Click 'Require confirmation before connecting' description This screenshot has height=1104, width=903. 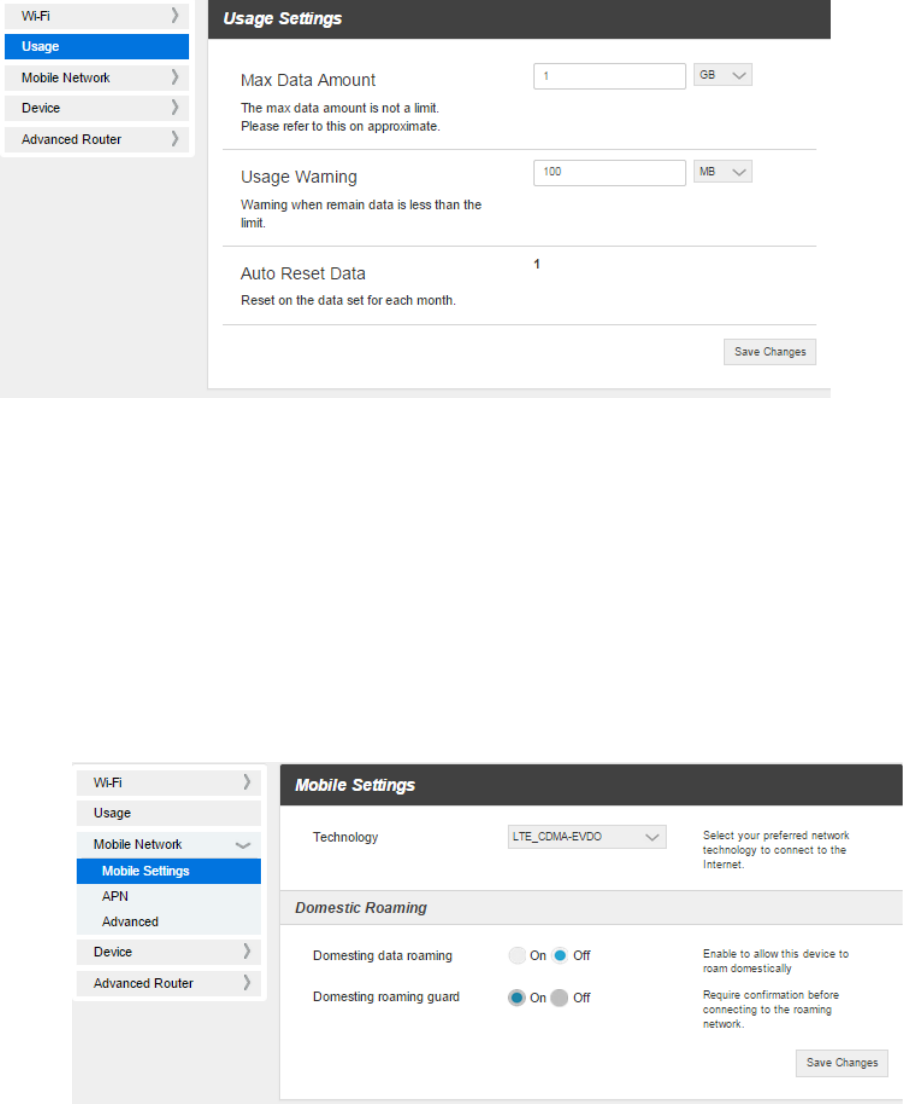click(x=771, y=1010)
